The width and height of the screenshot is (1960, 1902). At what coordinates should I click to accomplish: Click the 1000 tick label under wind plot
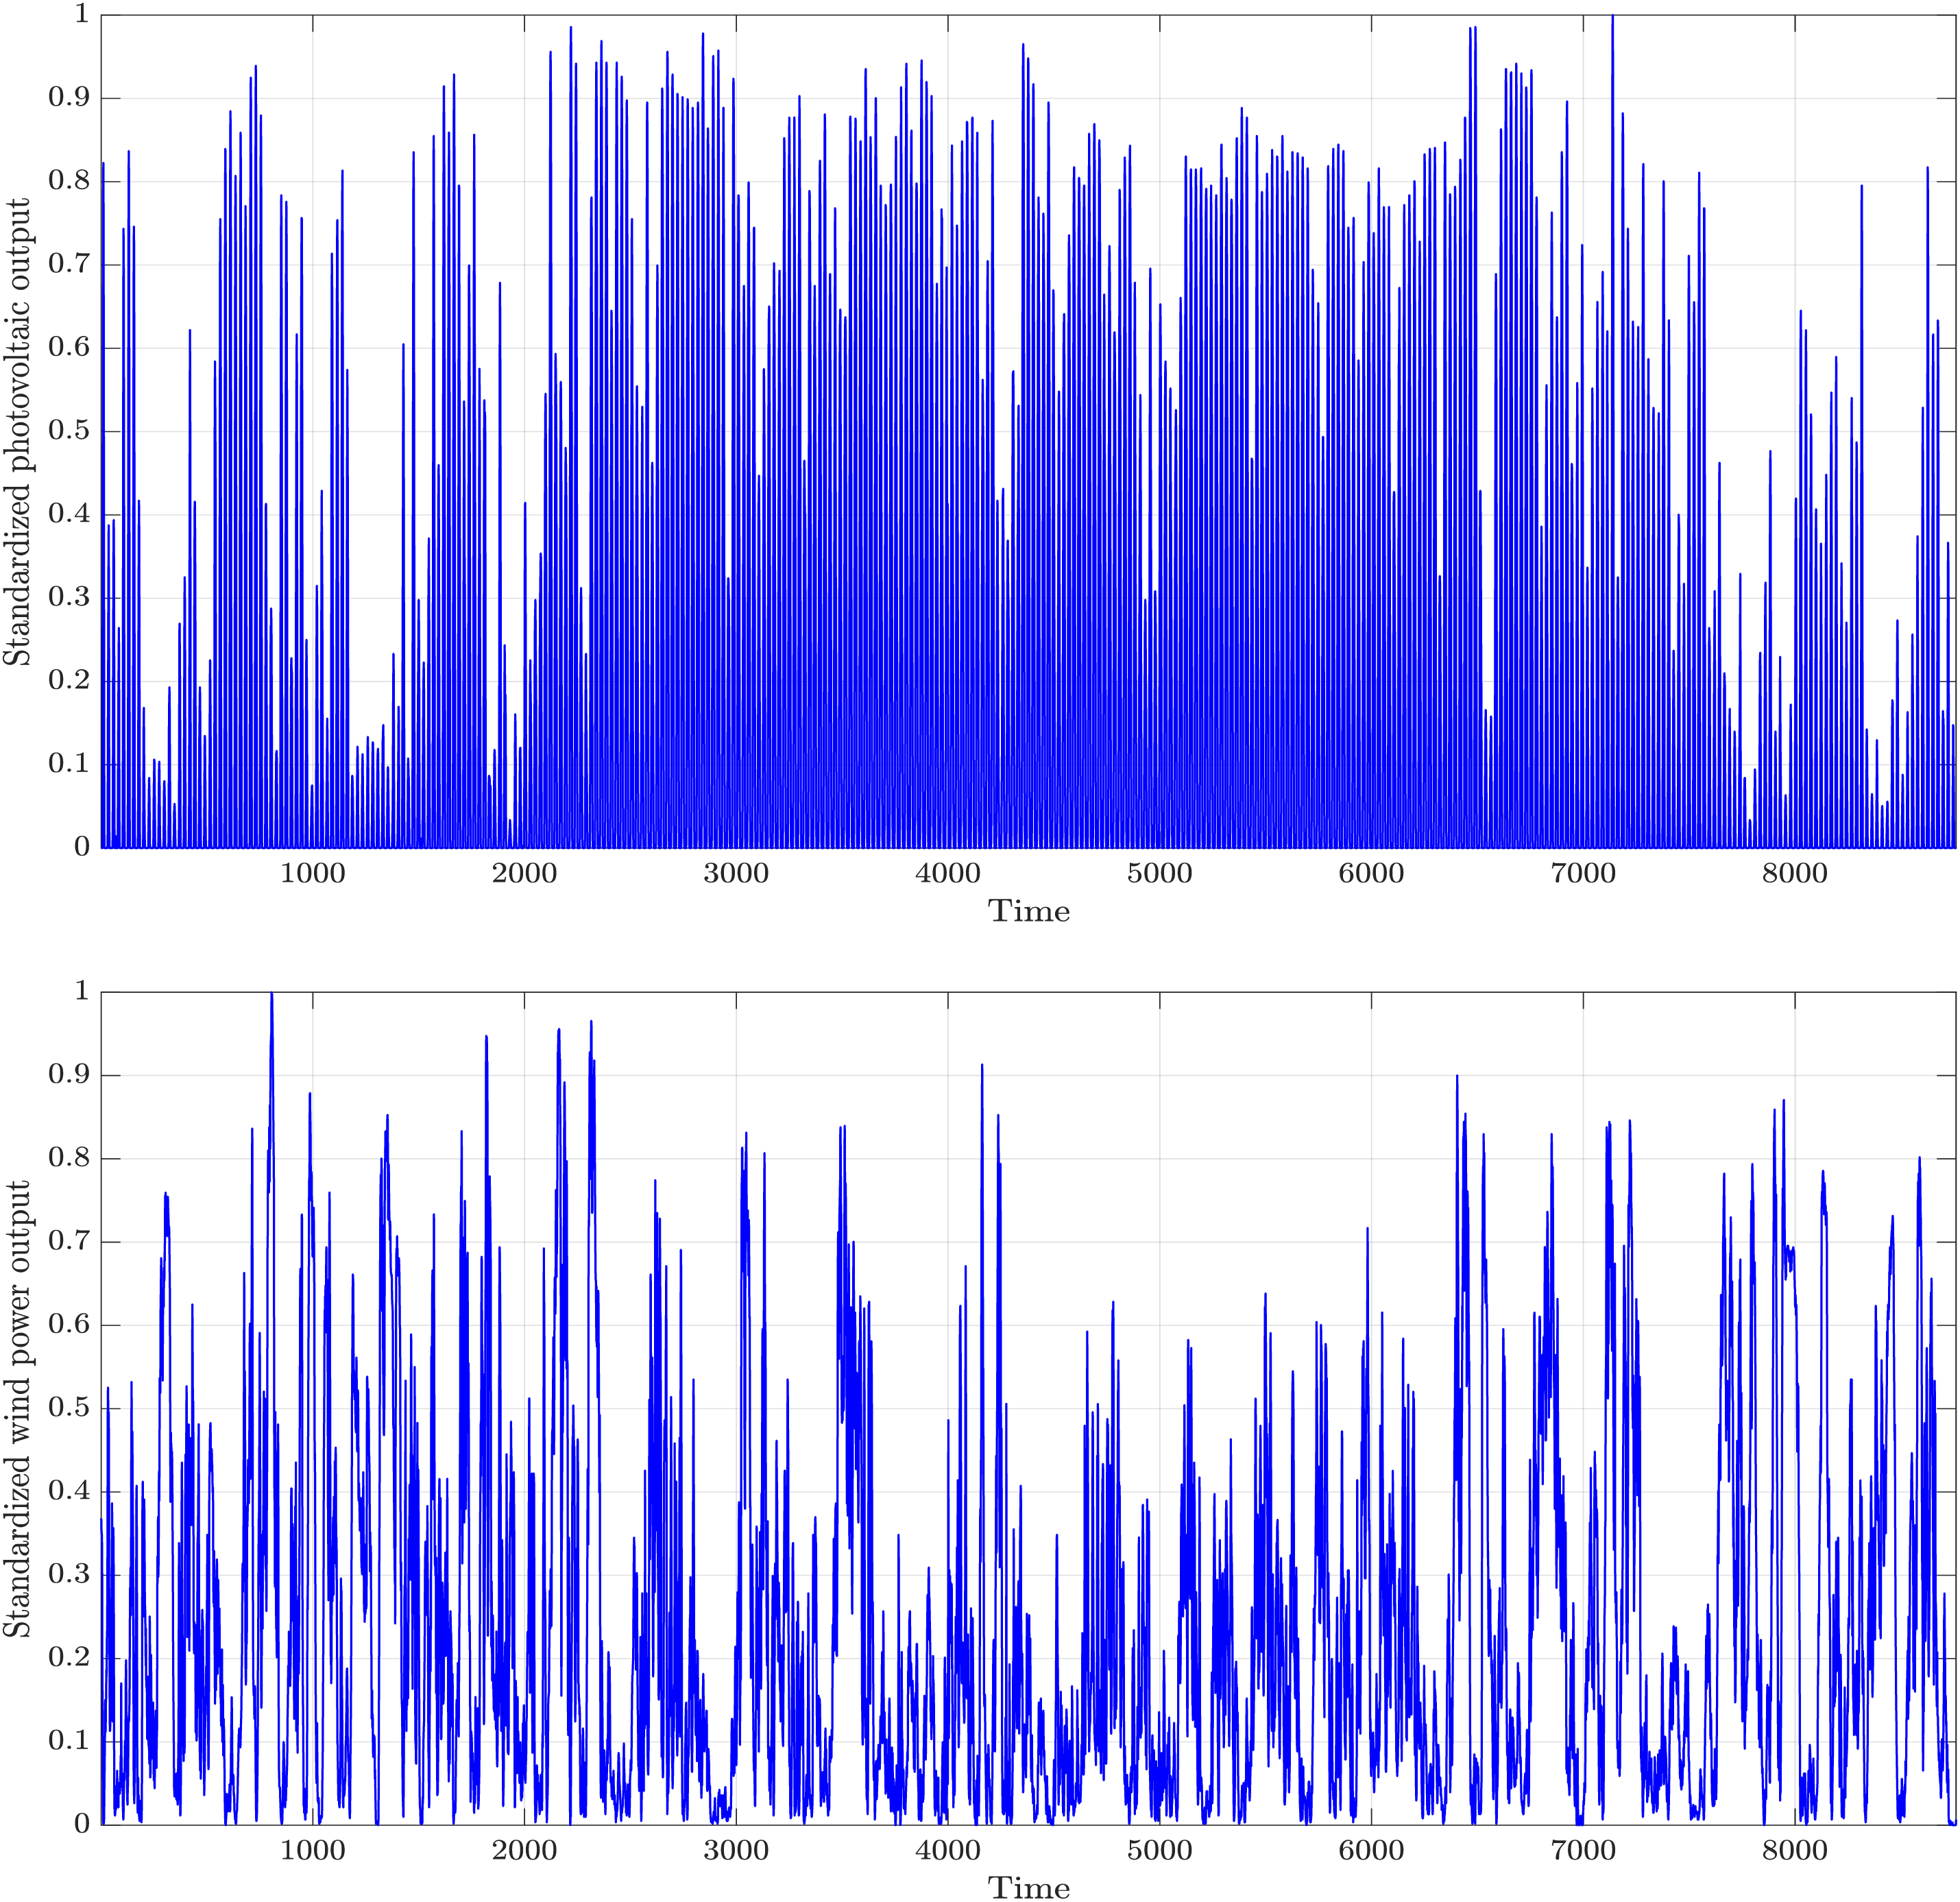click(312, 1851)
